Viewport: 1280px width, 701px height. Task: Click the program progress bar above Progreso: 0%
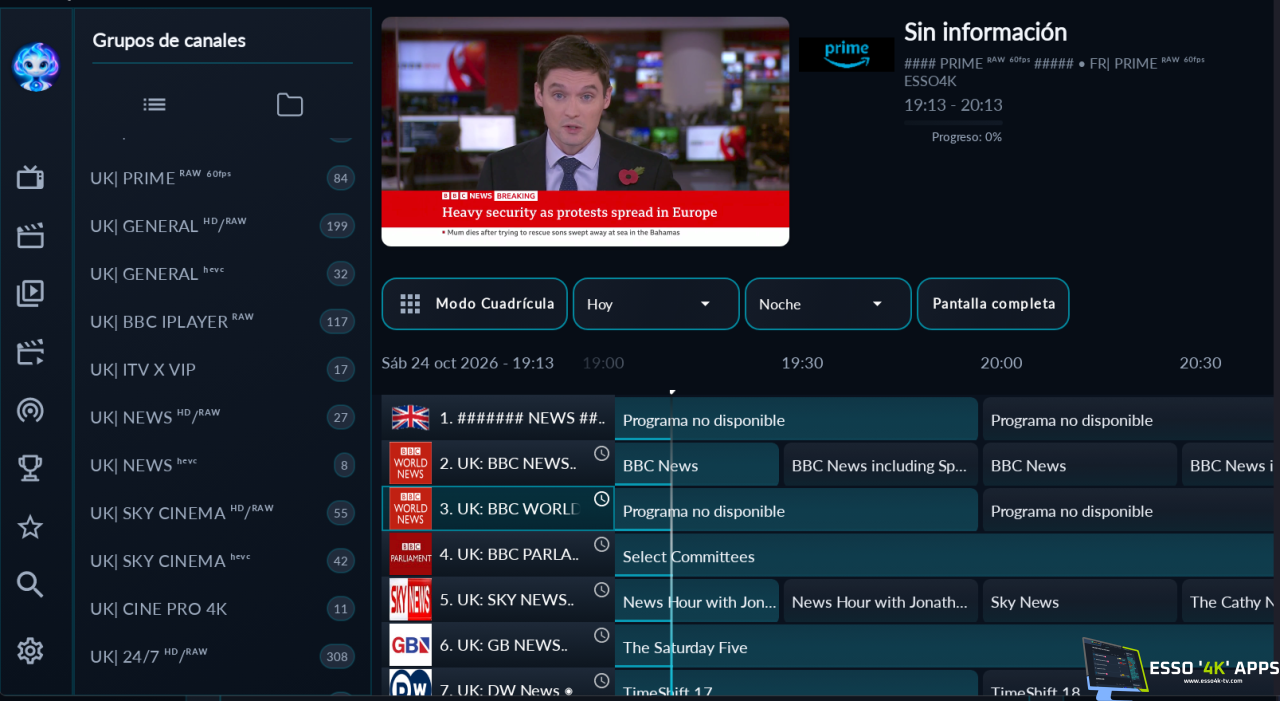(953, 123)
